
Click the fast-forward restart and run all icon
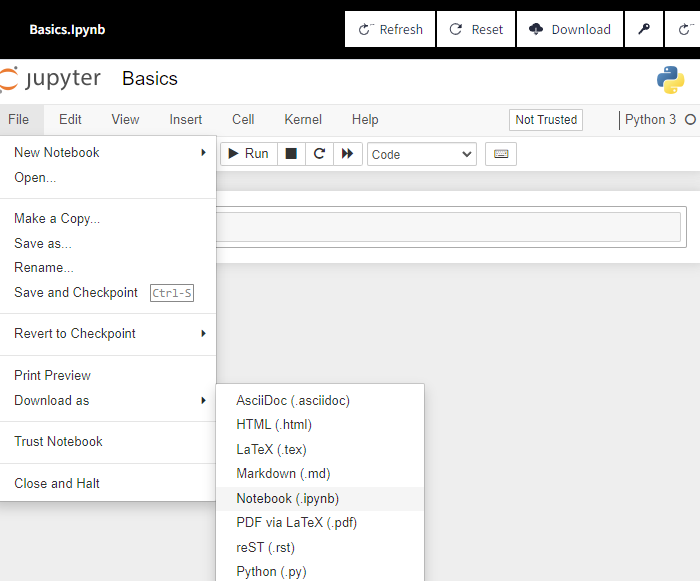tap(347, 154)
